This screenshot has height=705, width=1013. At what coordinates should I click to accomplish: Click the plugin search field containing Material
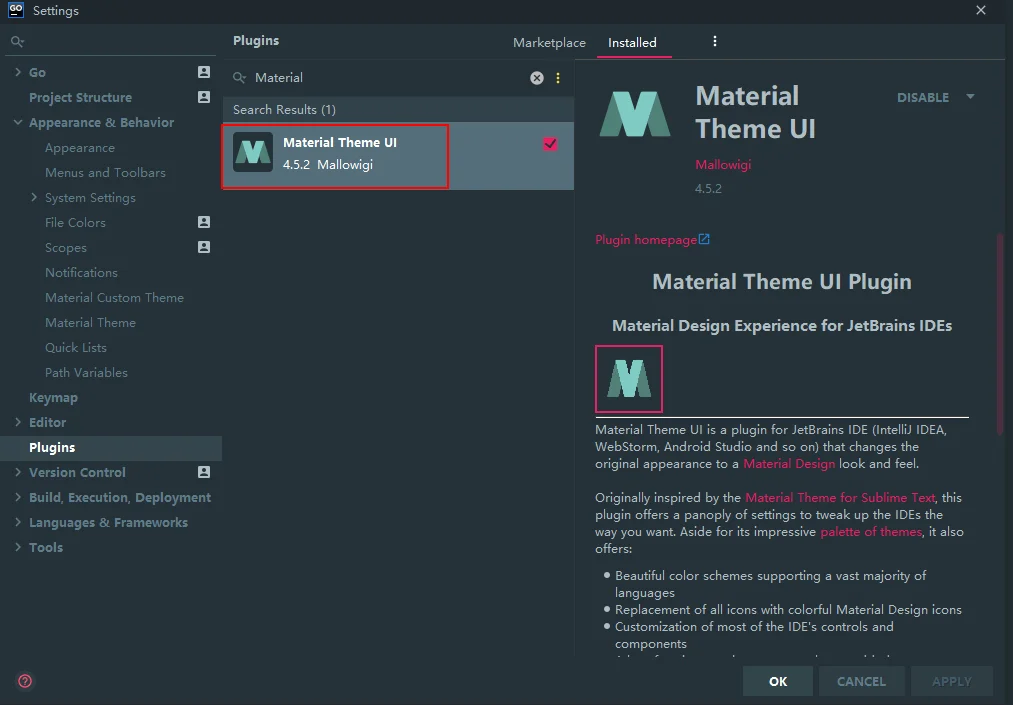(388, 78)
